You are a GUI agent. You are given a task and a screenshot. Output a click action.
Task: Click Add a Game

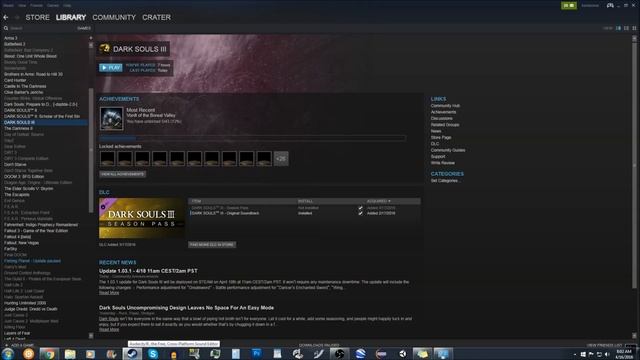20,345
